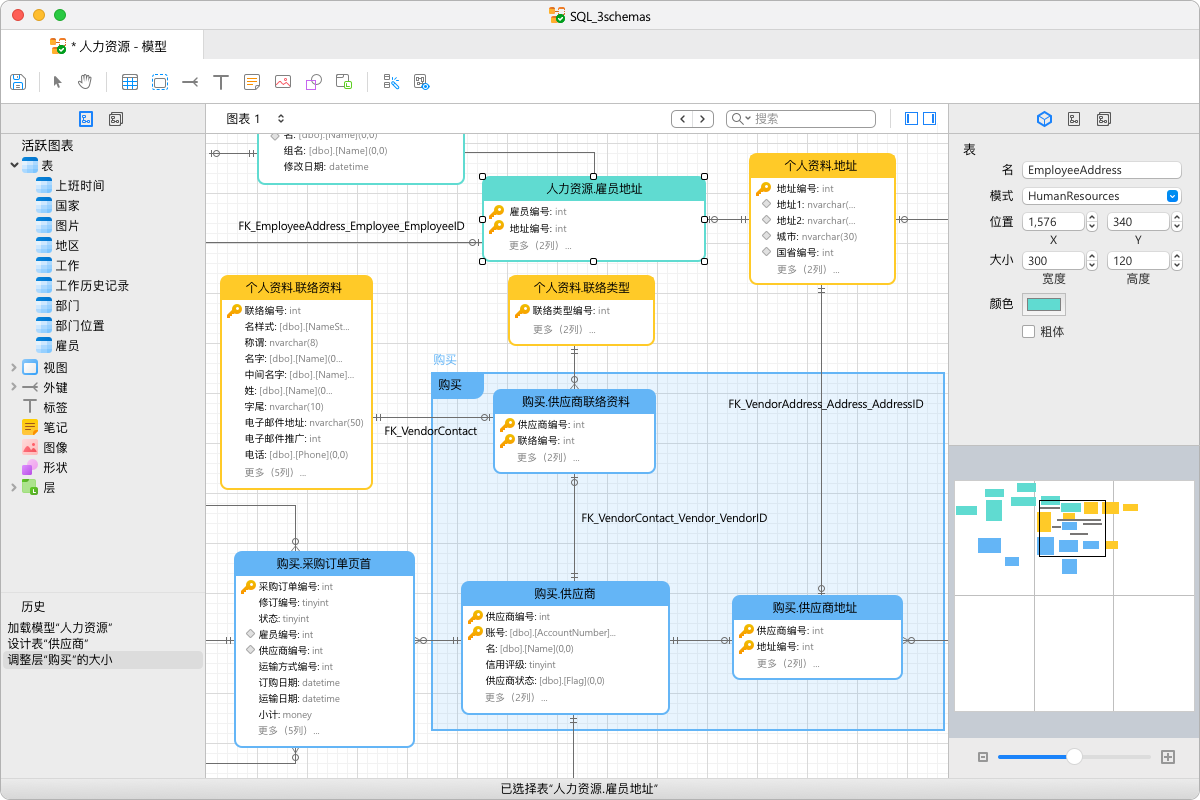Open the object properties cube tab
This screenshot has height=800, width=1200.
(1044, 119)
